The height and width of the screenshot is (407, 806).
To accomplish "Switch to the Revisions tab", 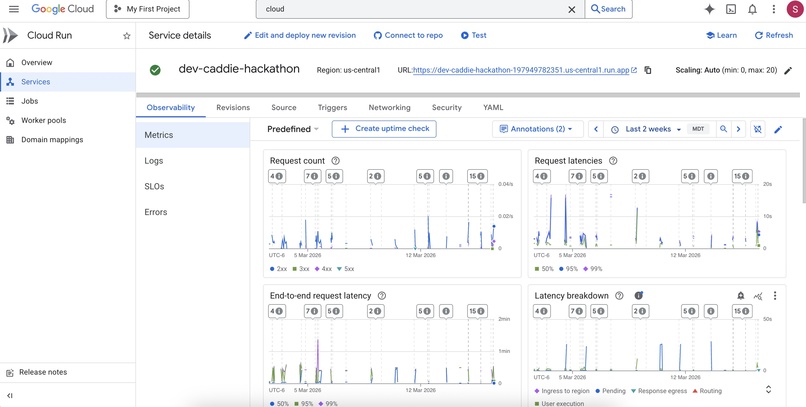I will [233, 108].
